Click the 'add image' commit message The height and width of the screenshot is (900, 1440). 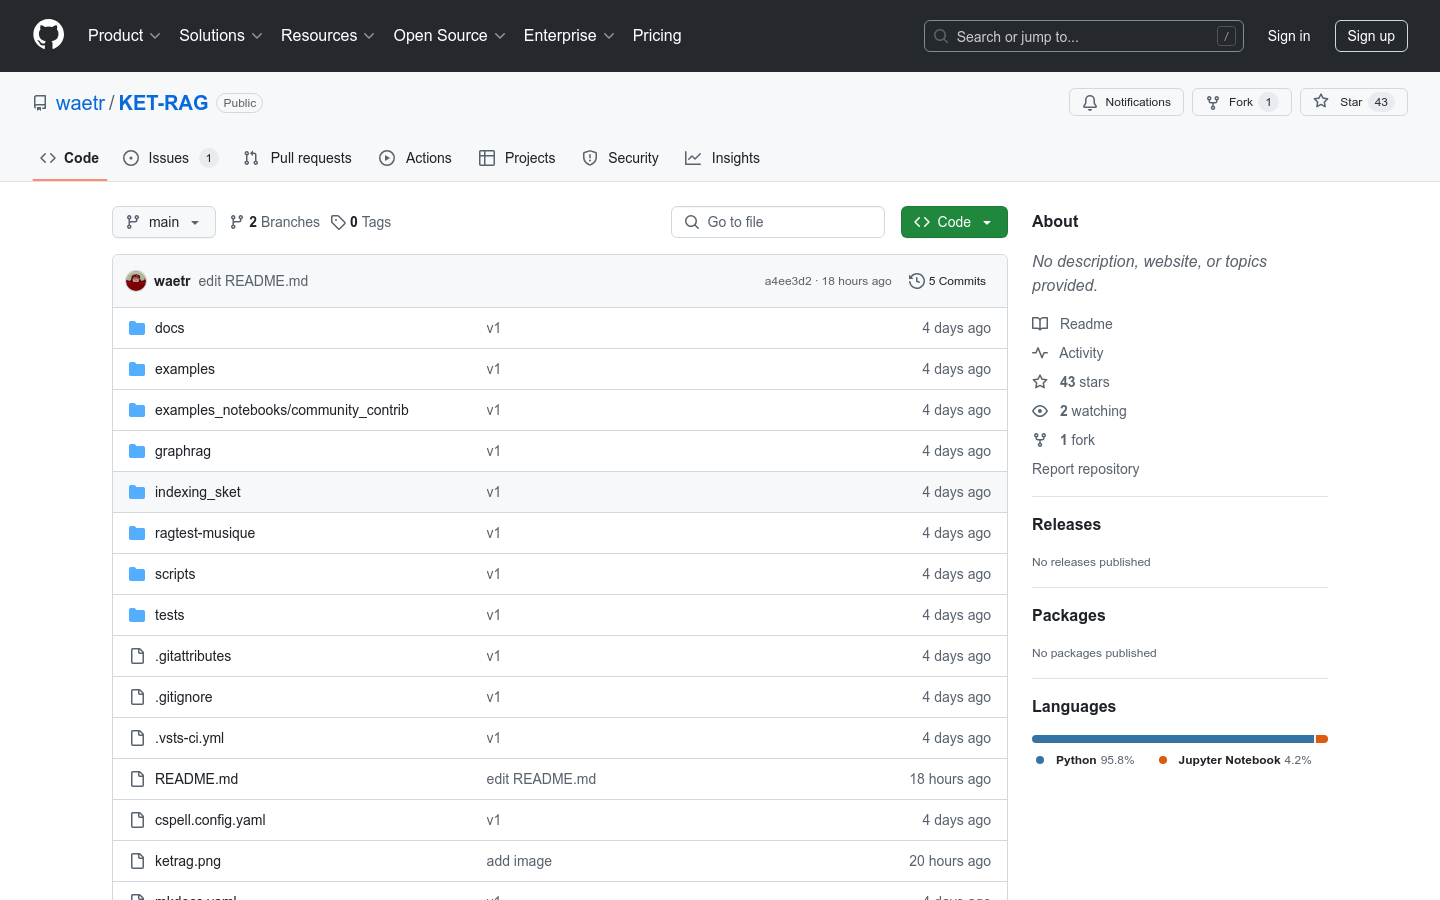(519, 861)
